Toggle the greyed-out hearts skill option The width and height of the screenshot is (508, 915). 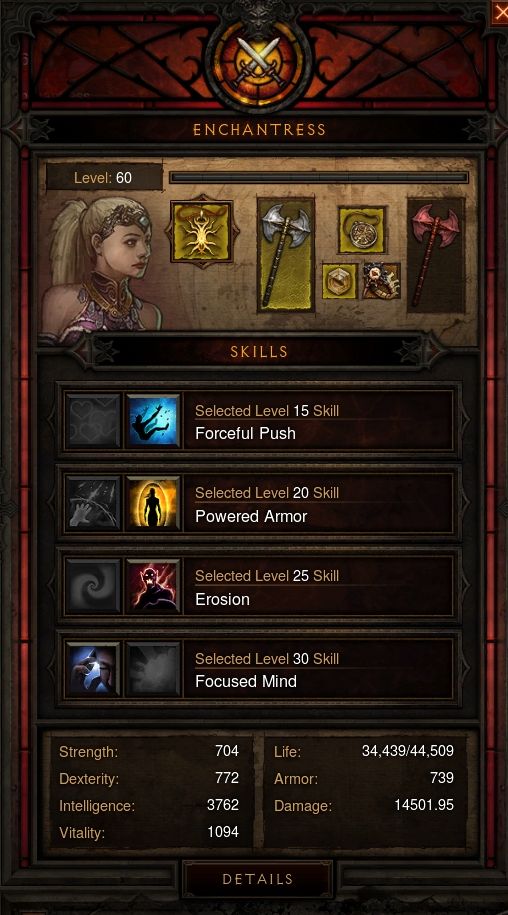coord(93,420)
